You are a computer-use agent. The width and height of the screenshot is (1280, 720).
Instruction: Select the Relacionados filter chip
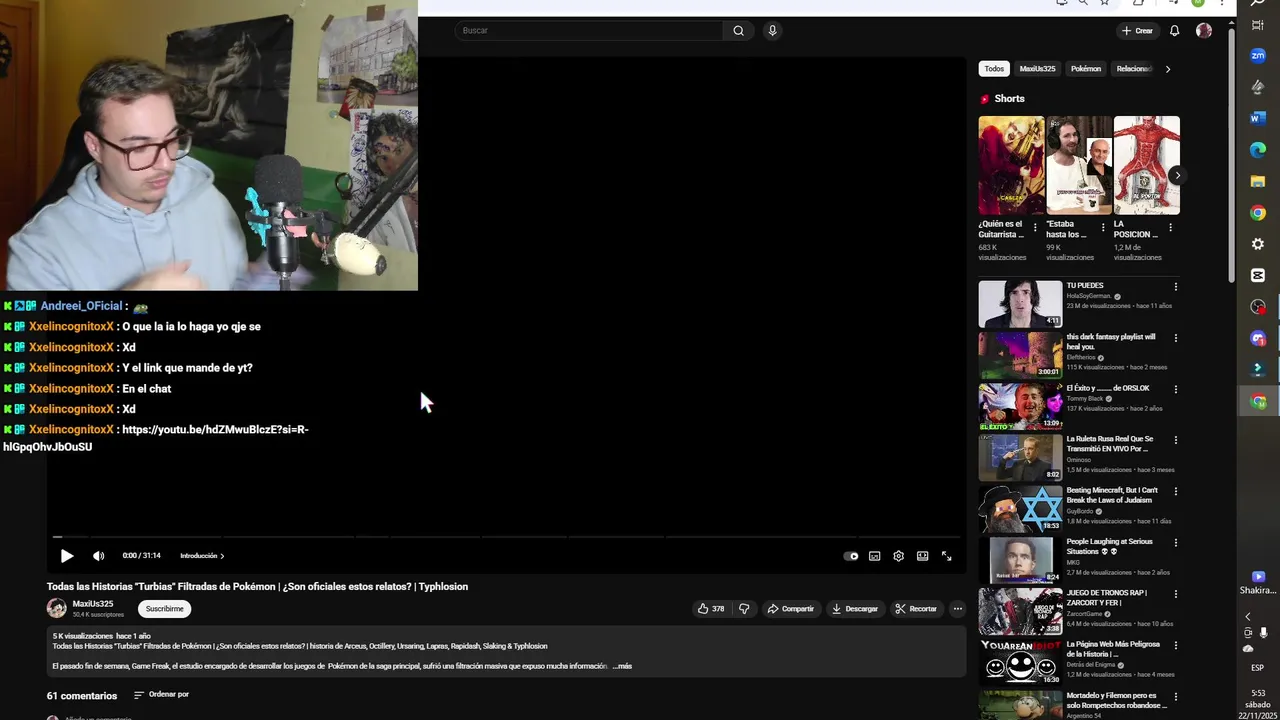(1132, 69)
